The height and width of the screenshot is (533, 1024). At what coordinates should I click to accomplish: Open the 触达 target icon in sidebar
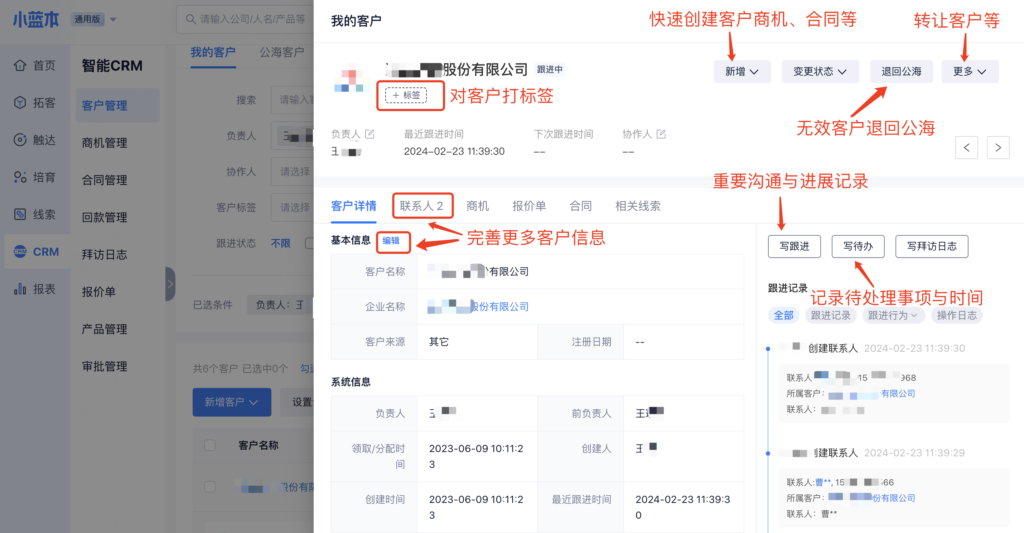(20, 140)
